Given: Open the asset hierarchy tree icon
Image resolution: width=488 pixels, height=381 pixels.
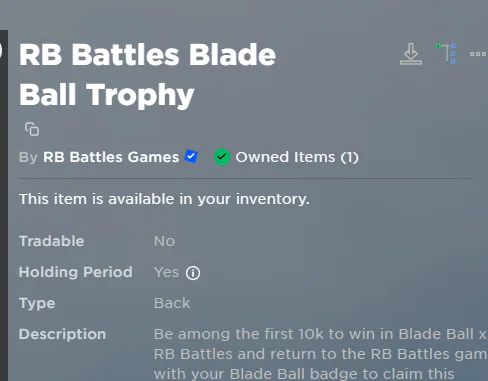Looking at the screenshot, I should click(446, 53).
